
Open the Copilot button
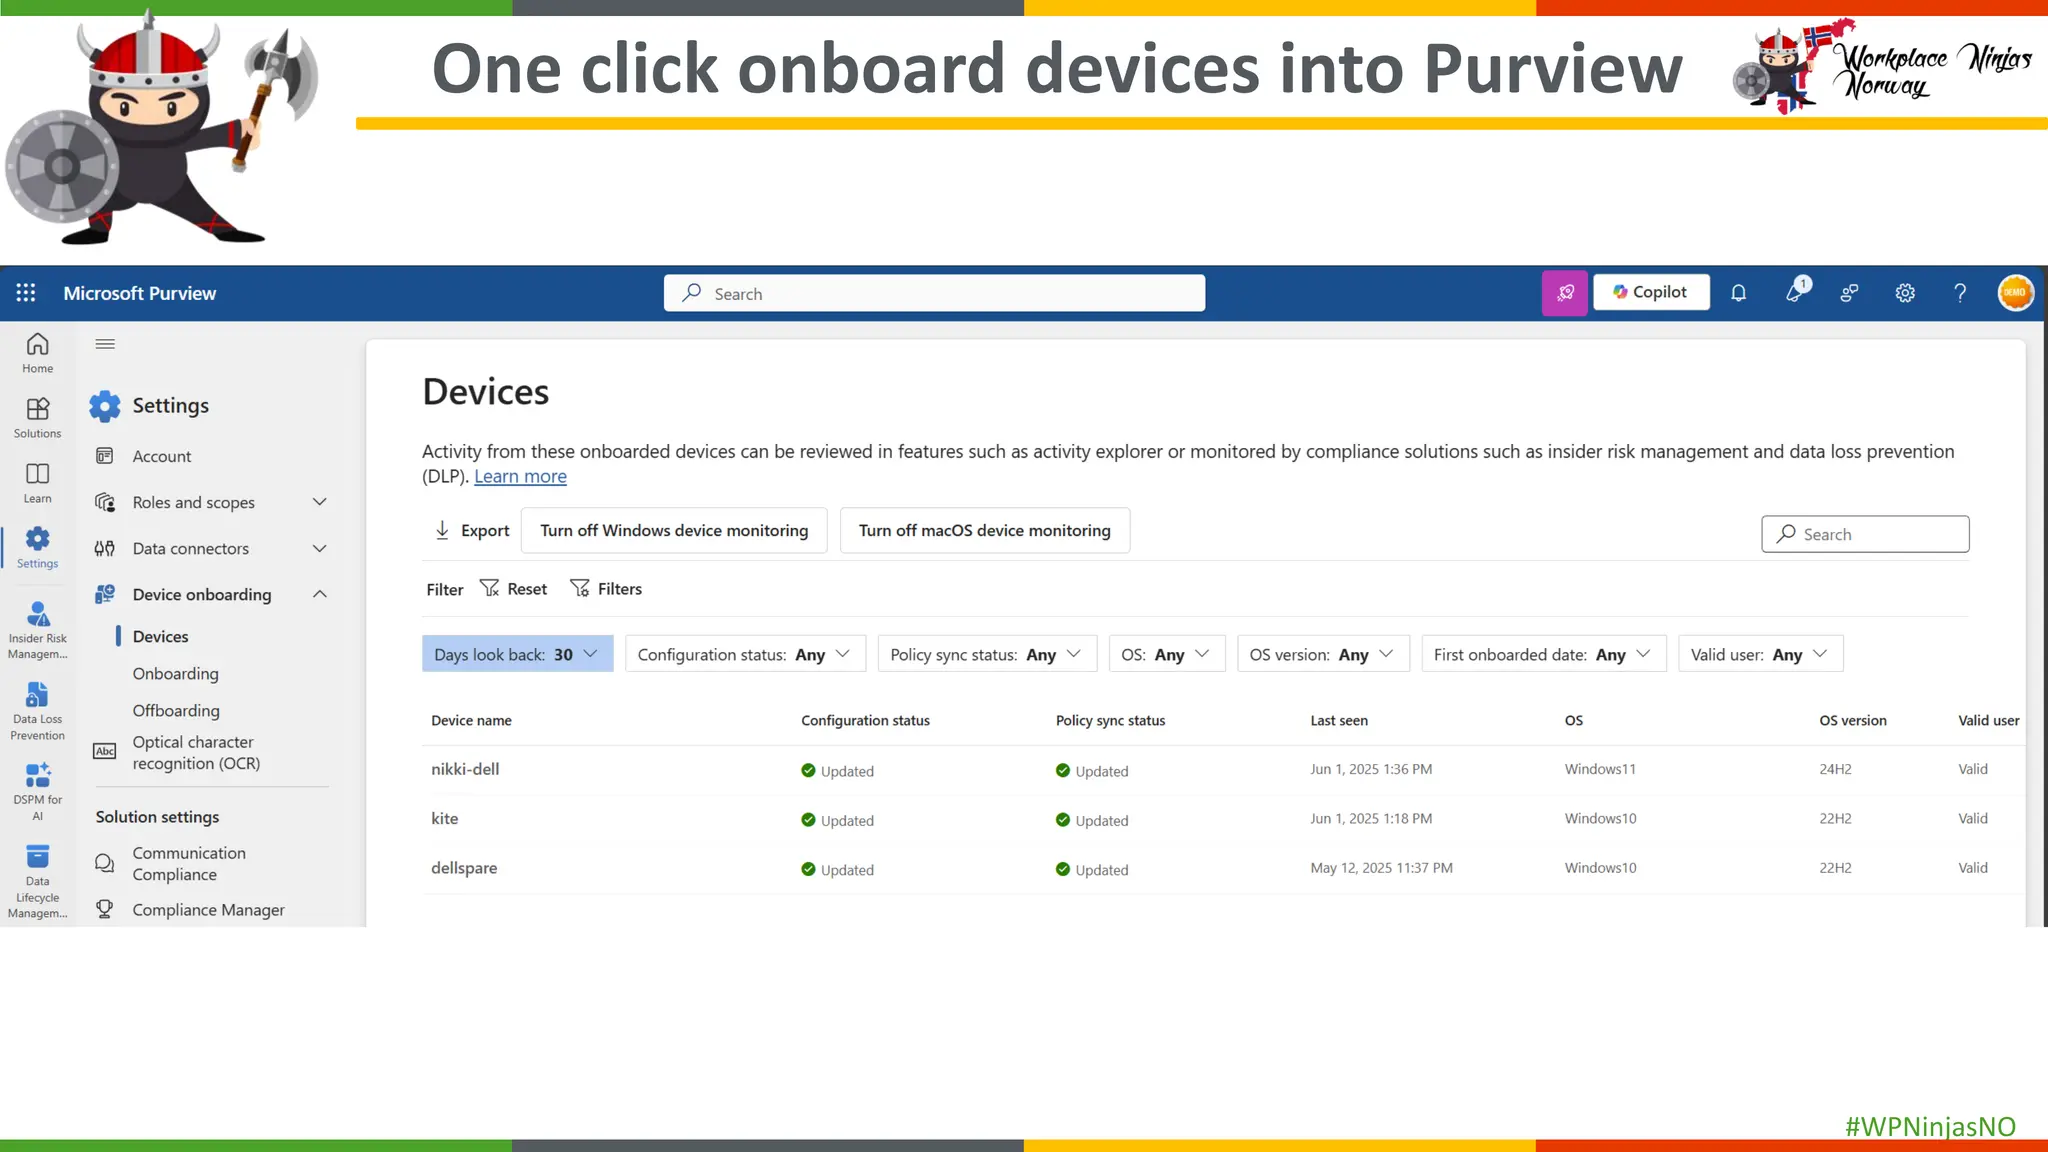click(1651, 292)
